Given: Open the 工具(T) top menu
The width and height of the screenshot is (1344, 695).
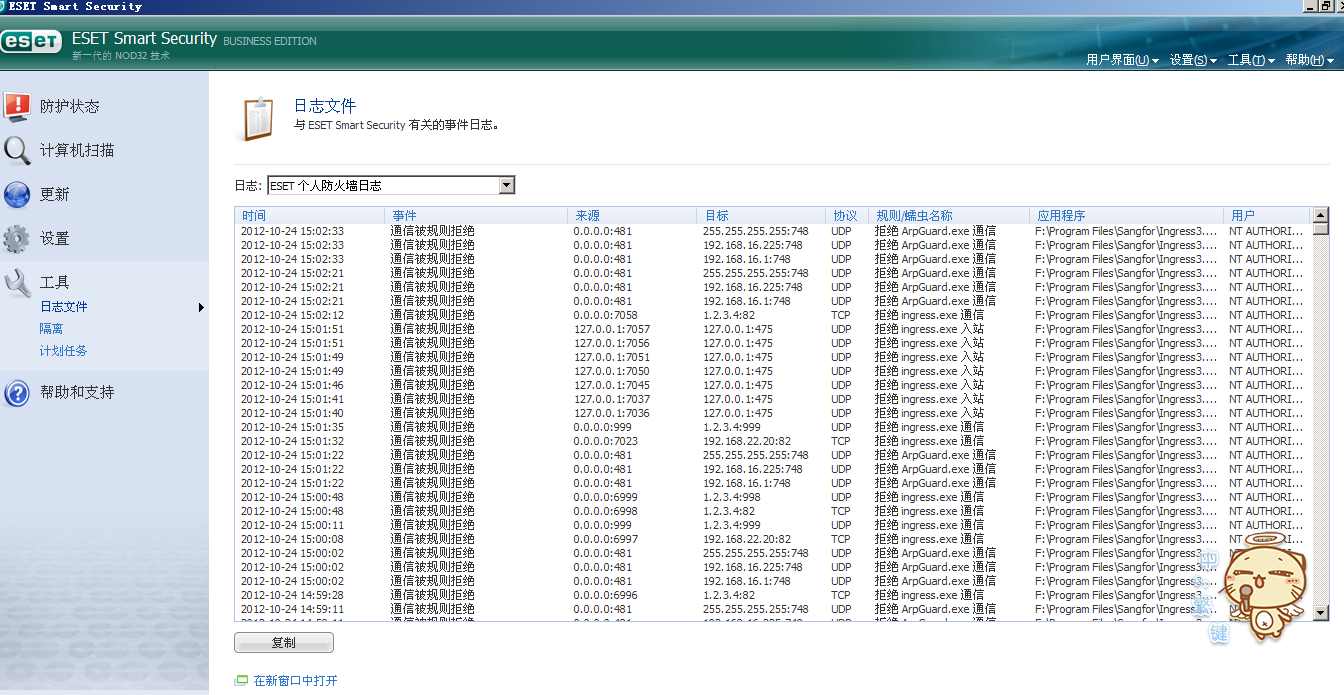Looking at the screenshot, I should click(x=1251, y=60).
